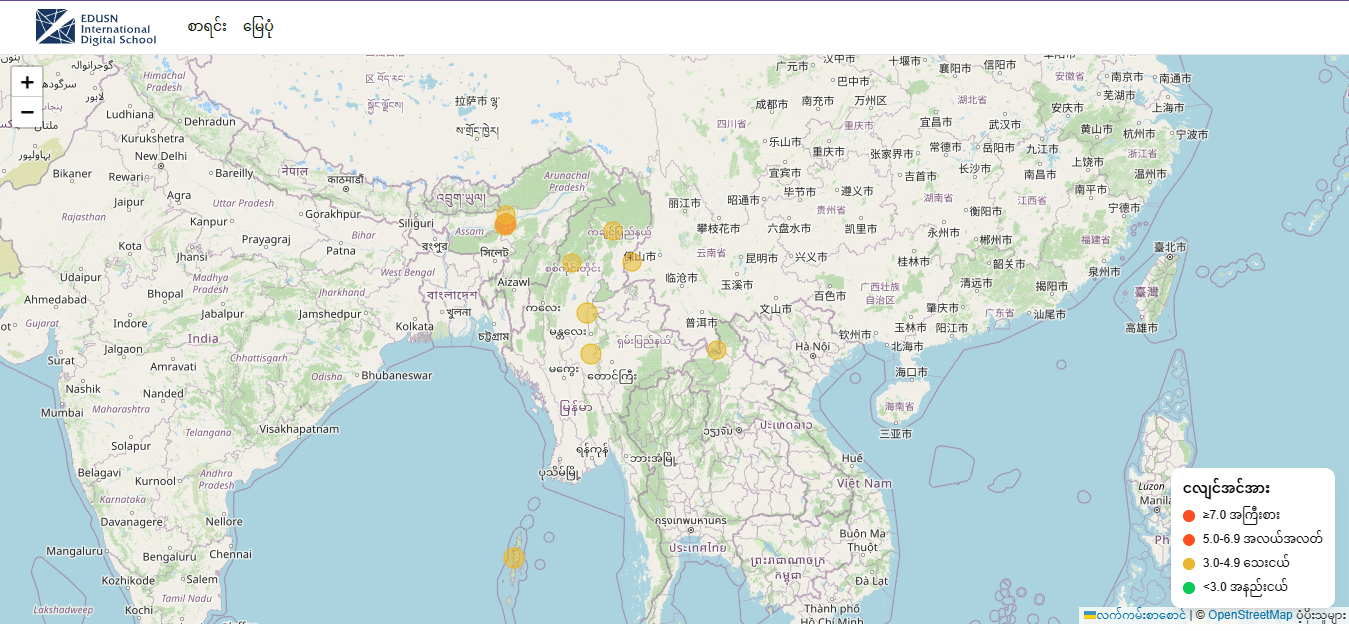The image size is (1349, 631).
Task: Click the 上海市 city label
Action: click(1168, 108)
